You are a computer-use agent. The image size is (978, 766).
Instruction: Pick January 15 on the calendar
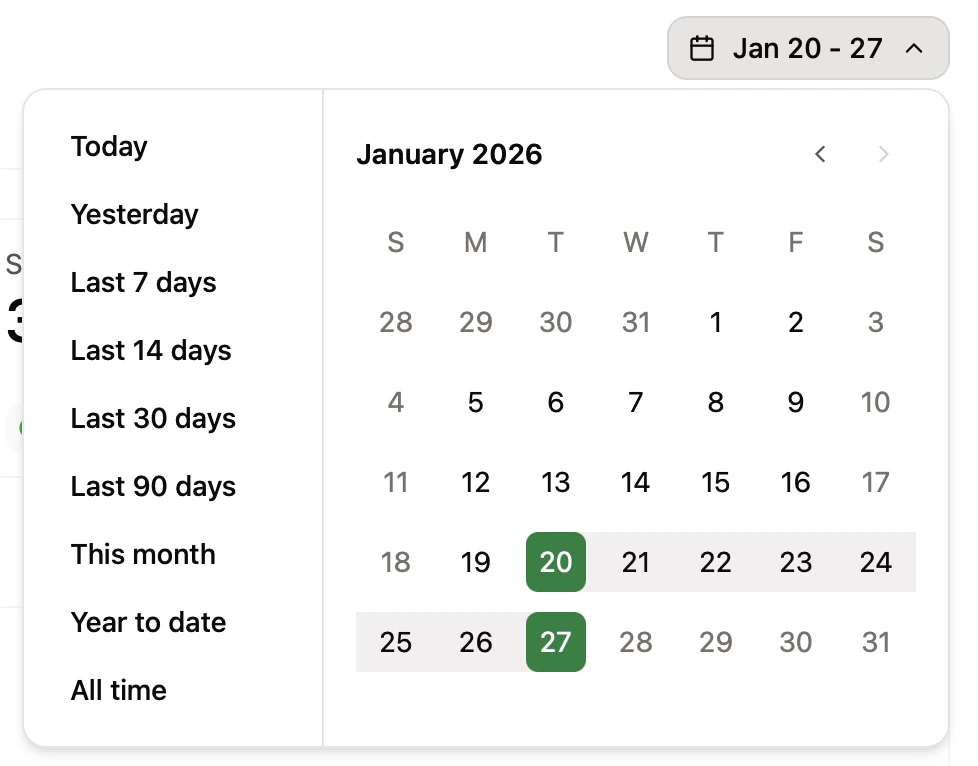coord(716,482)
